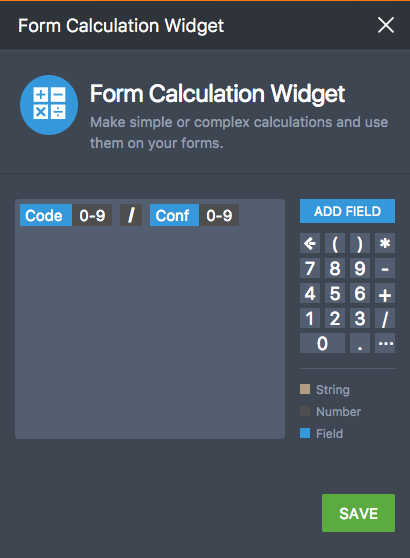
Task: Click the divide slash key on keypad
Action: click(385, 318)
